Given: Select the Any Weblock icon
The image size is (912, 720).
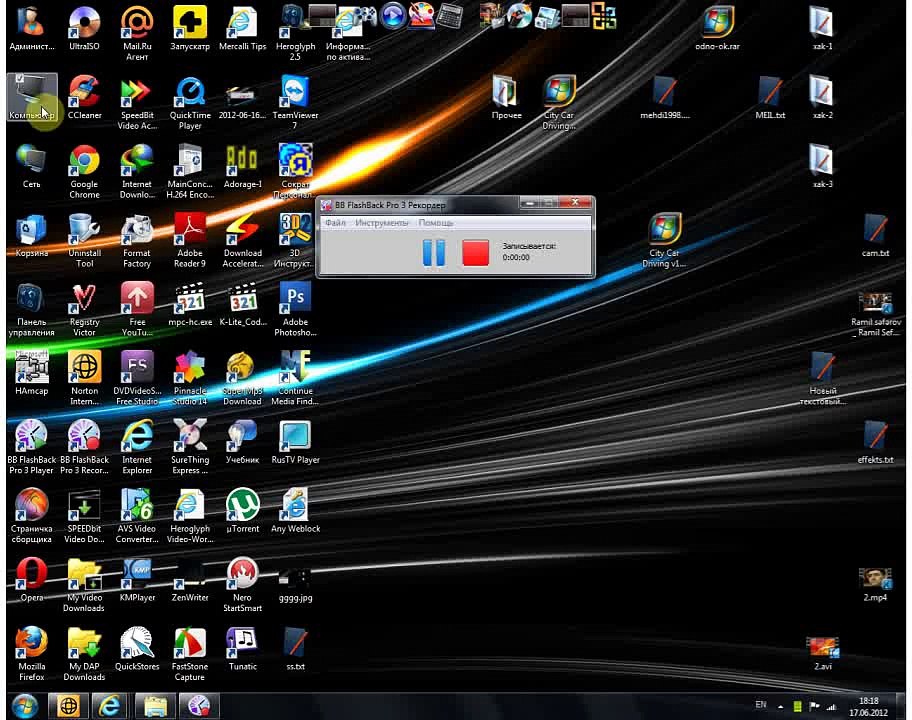Looking at the screenshot, I should pos(295,512).
